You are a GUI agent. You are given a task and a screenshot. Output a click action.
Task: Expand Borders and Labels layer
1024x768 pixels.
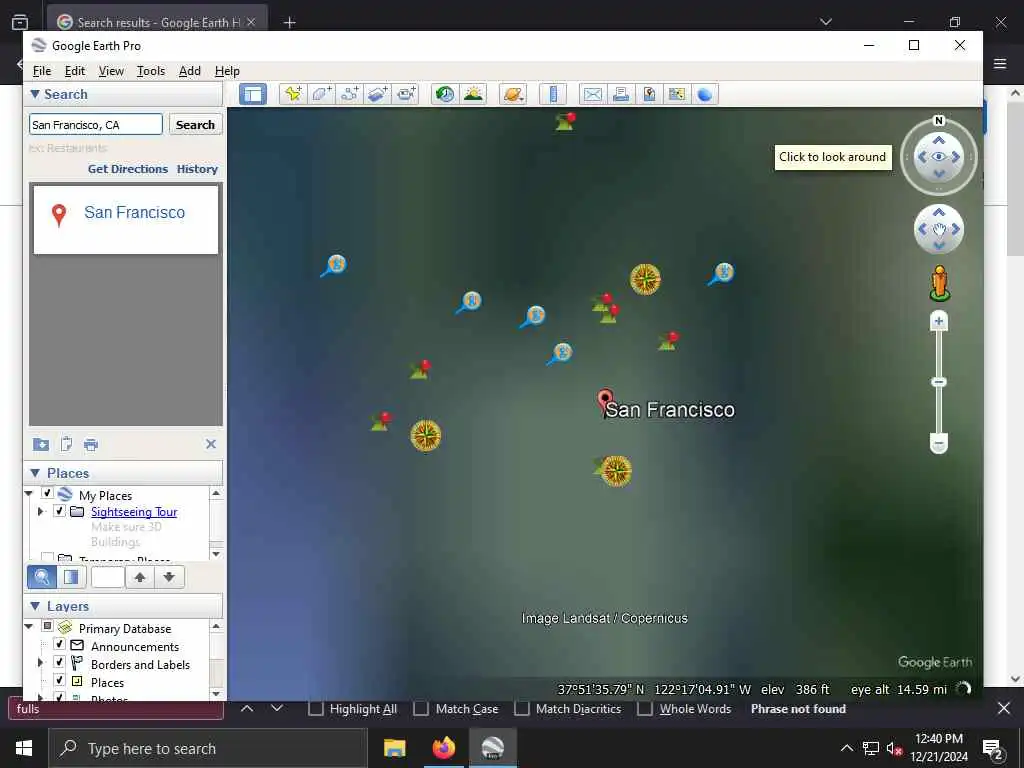pos(40,663)
